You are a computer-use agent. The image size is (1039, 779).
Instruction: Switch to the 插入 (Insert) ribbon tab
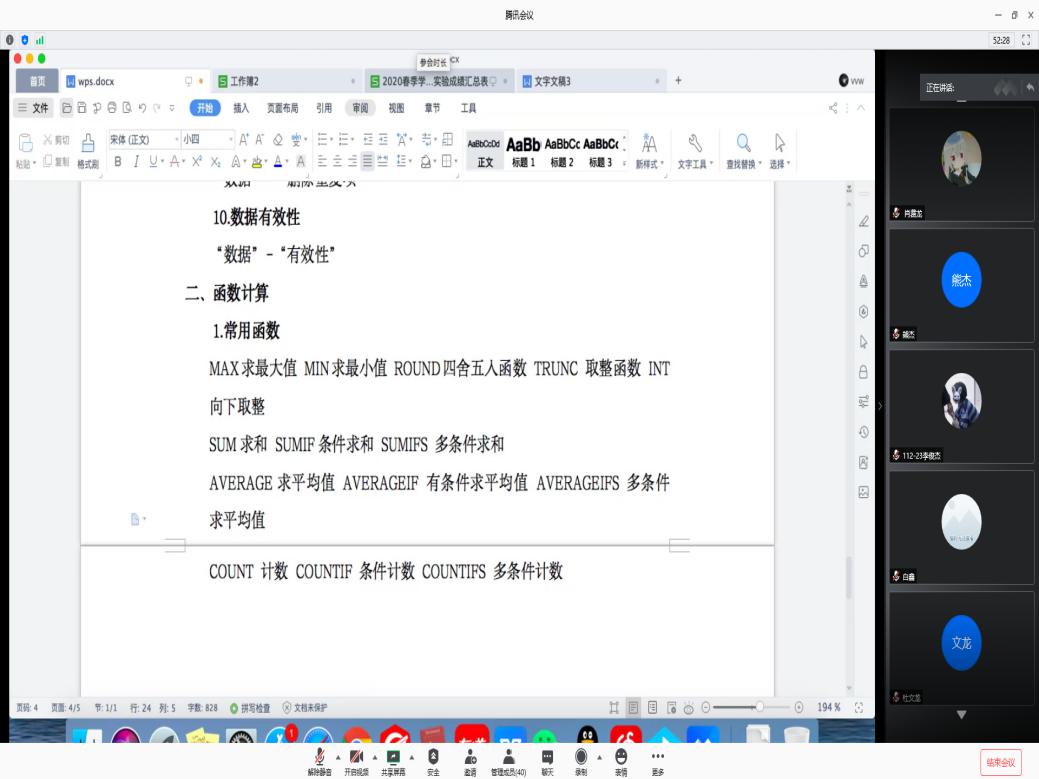click(x=241, y=108)
